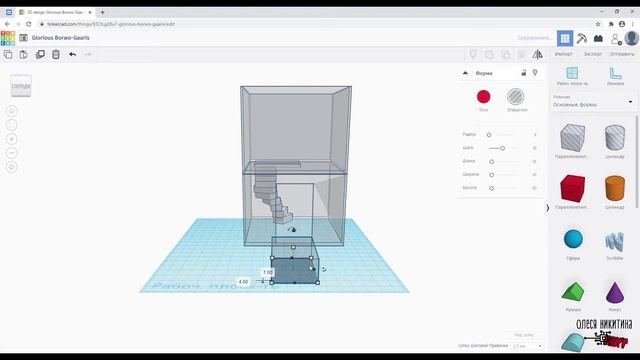Viewport: 640px width, 360px height.
Task: Click the Paste tool icon
Action: pyautogui.click(x=24, y=54)
